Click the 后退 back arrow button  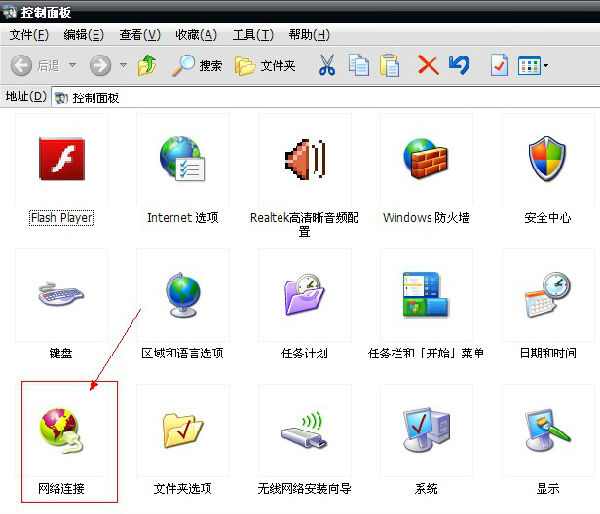(x=35, y=65)
